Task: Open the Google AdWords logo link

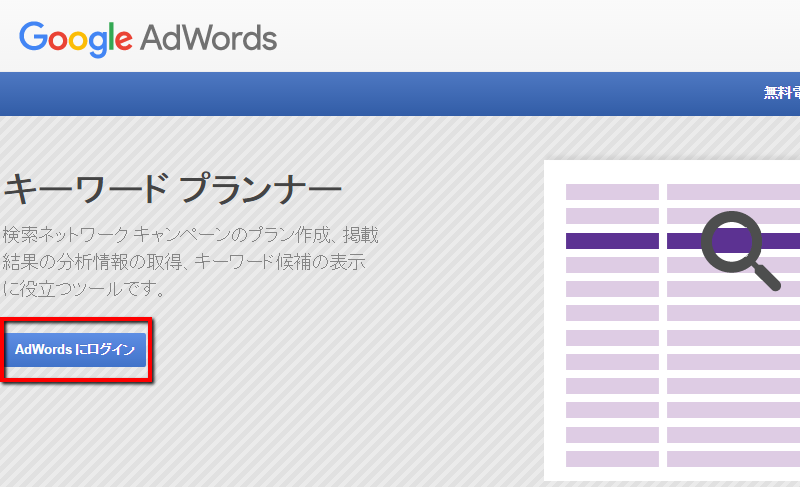Action: (148, 39)
